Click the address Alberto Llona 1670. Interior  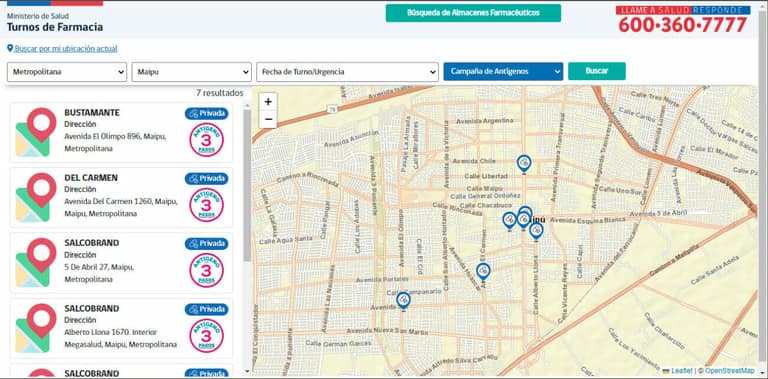pyautogui.click(x=111, y=332)
